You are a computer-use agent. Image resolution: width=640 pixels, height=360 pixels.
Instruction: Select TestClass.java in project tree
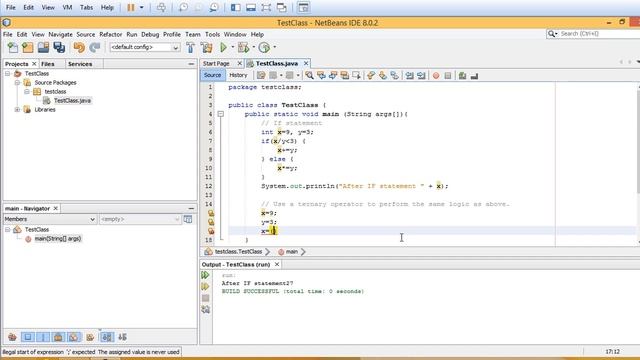72,100
